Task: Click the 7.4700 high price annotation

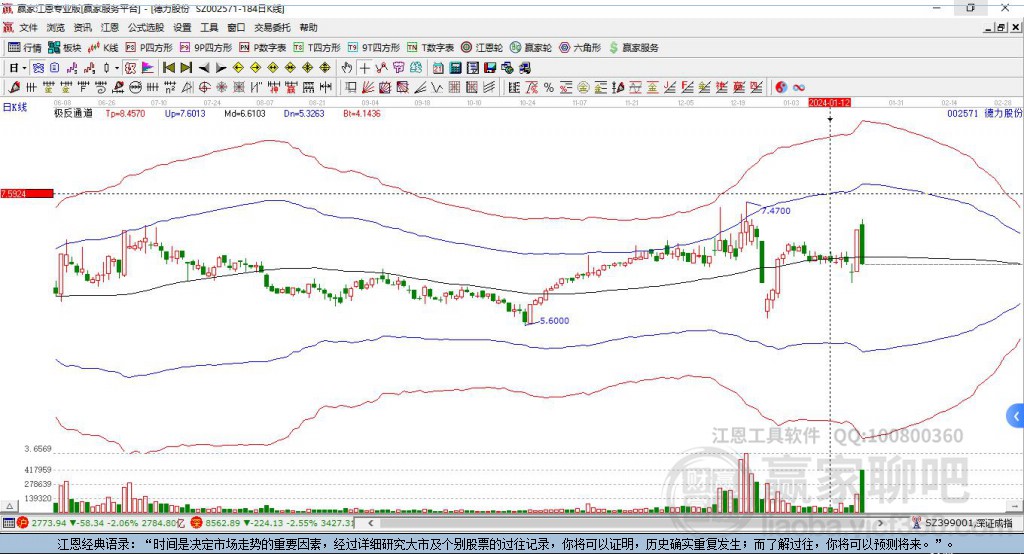Action: (x=776, y=211)
